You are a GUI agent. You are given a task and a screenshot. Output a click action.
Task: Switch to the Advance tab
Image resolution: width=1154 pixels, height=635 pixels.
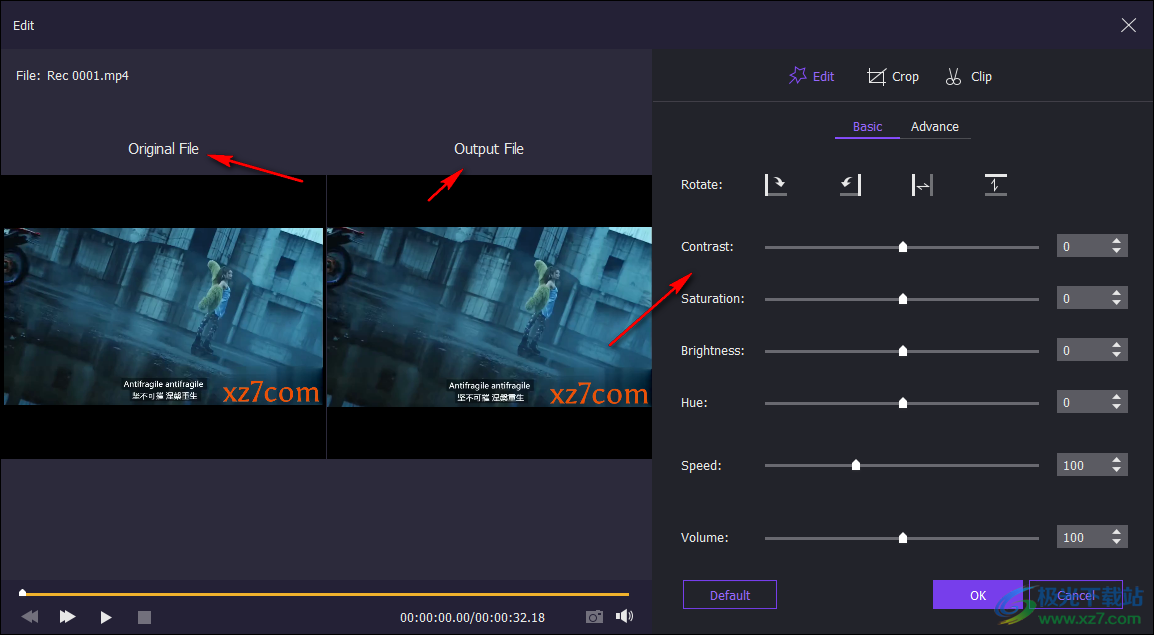coord(935,127)
